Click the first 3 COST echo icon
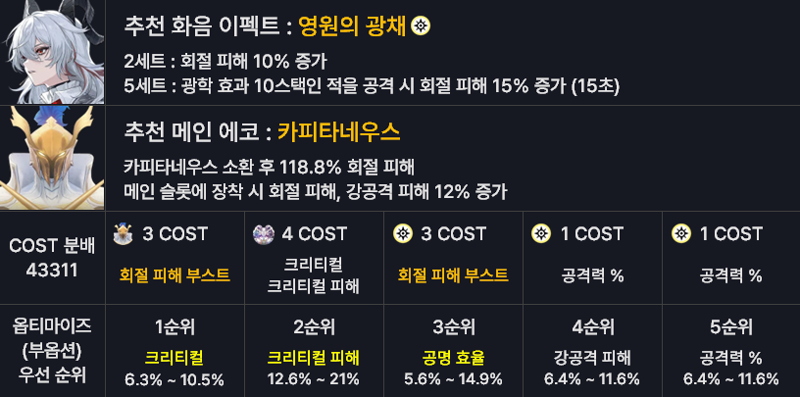The image size is (800, 397). point(122,234)
